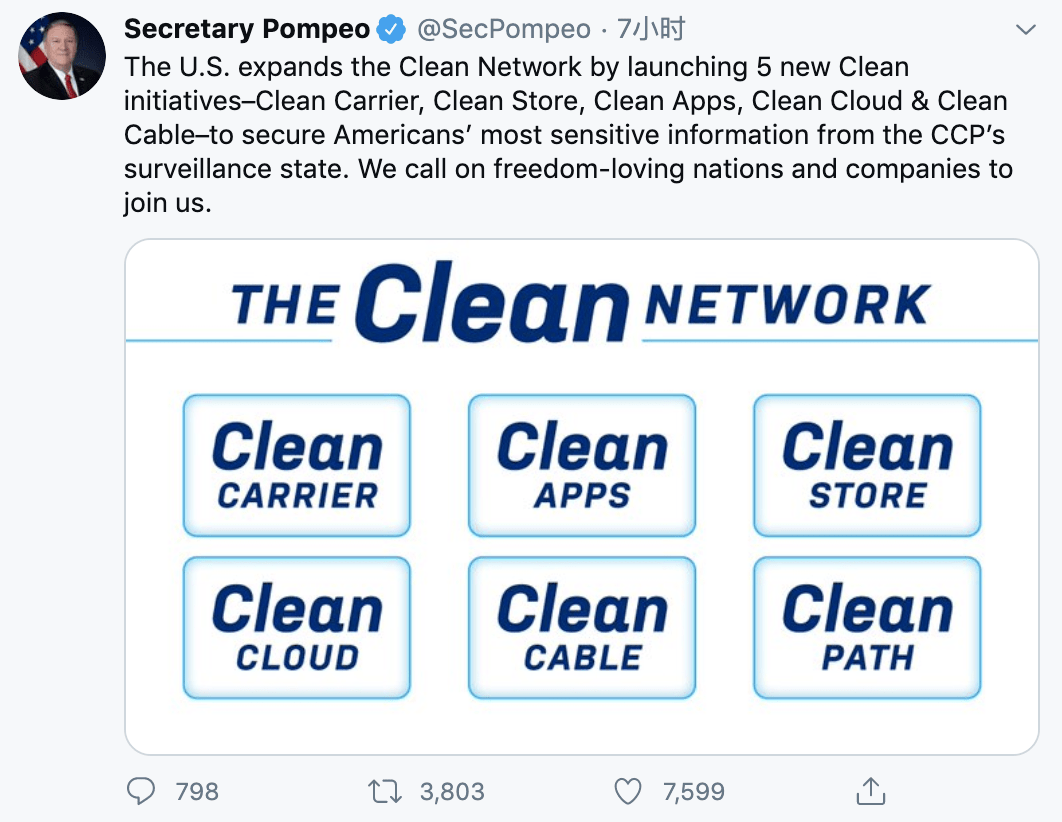Click the Clean Cable box in image
Image resolution: width=1062 pixels, height=822 pixels.
click(582, 628)
